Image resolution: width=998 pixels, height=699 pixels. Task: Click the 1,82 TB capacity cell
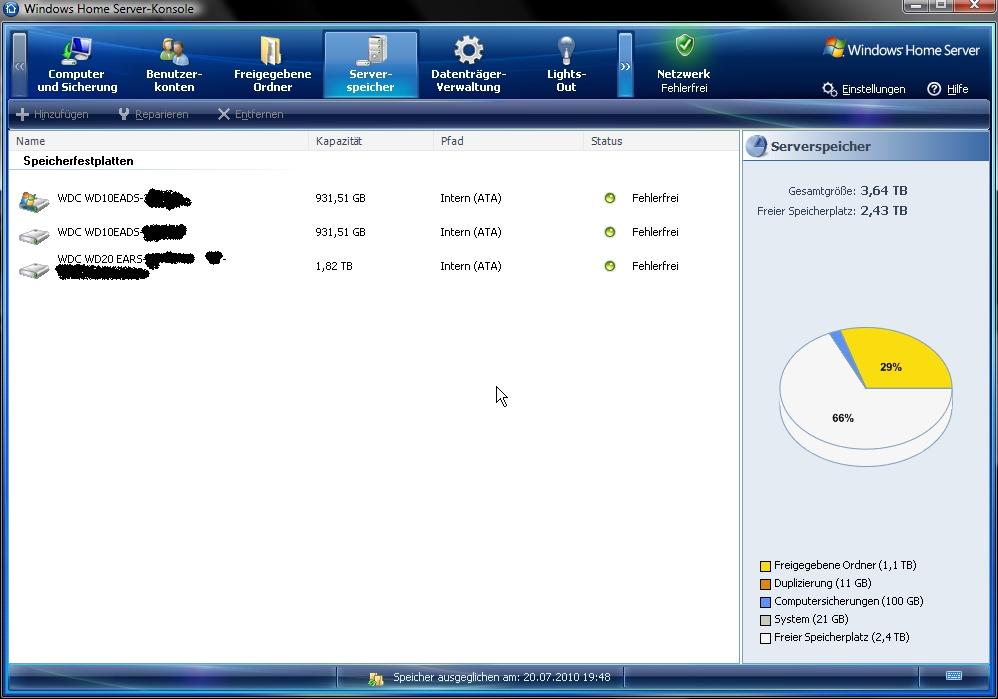[334, 266]
